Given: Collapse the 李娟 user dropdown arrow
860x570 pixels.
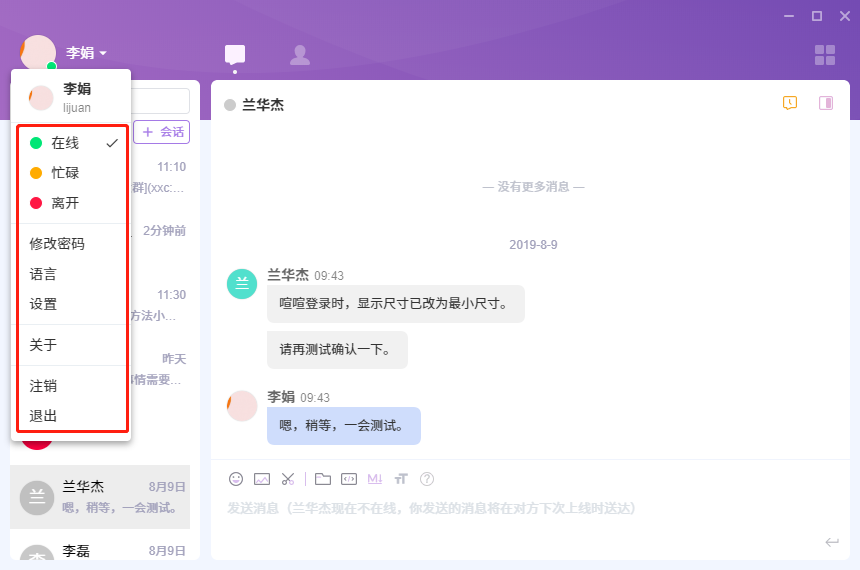Looking at the screenshot, I should 103,53.
